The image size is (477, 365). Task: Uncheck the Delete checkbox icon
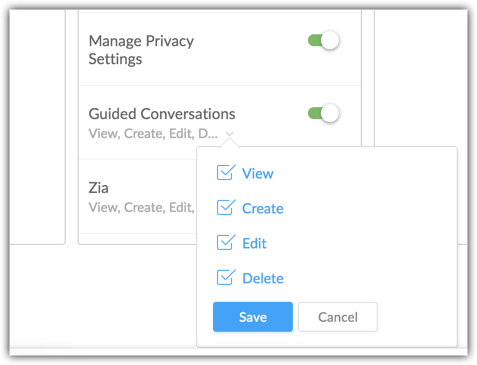[226, 278]
